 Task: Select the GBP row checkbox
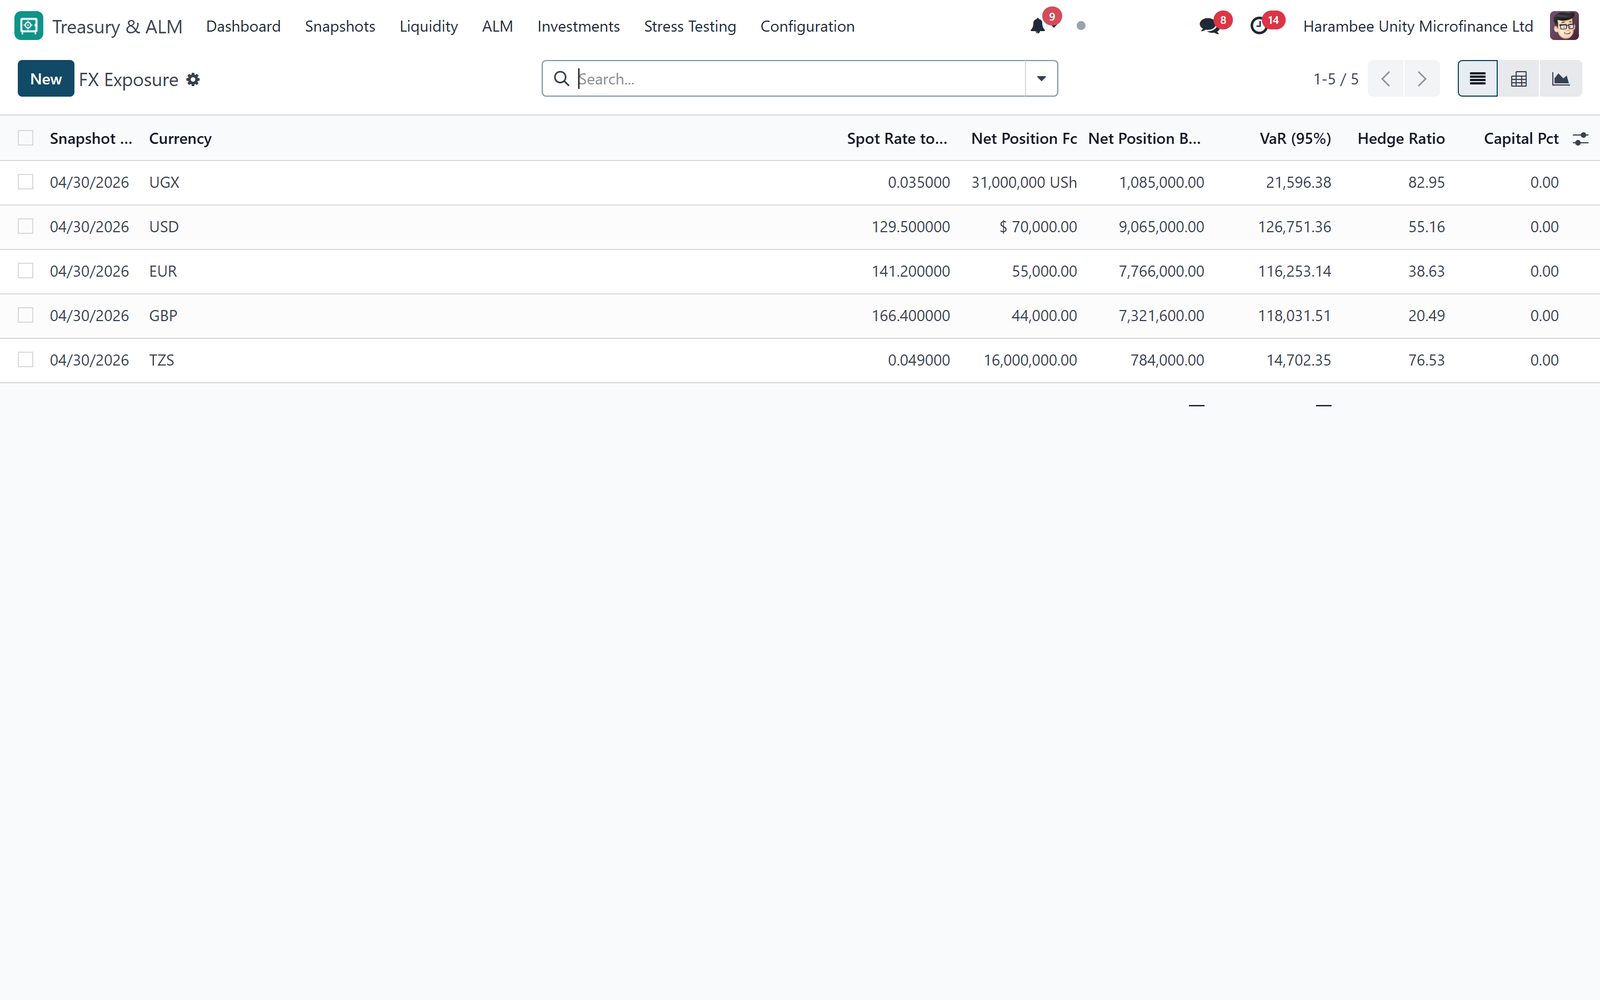pyautogui.click(x=26, y=315)
